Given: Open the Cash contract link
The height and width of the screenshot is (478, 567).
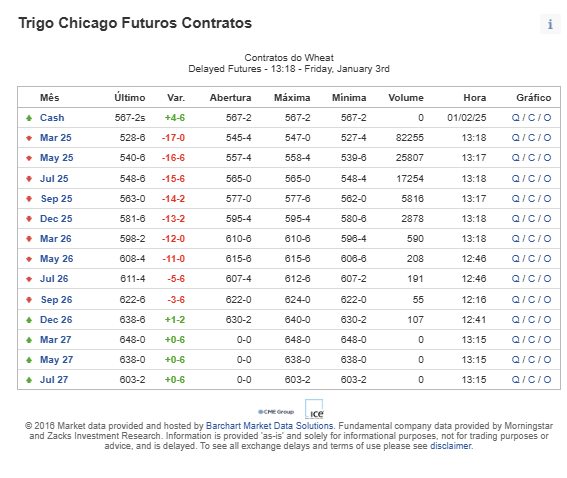Looking at the screenshot, I should tap(52, 118).
